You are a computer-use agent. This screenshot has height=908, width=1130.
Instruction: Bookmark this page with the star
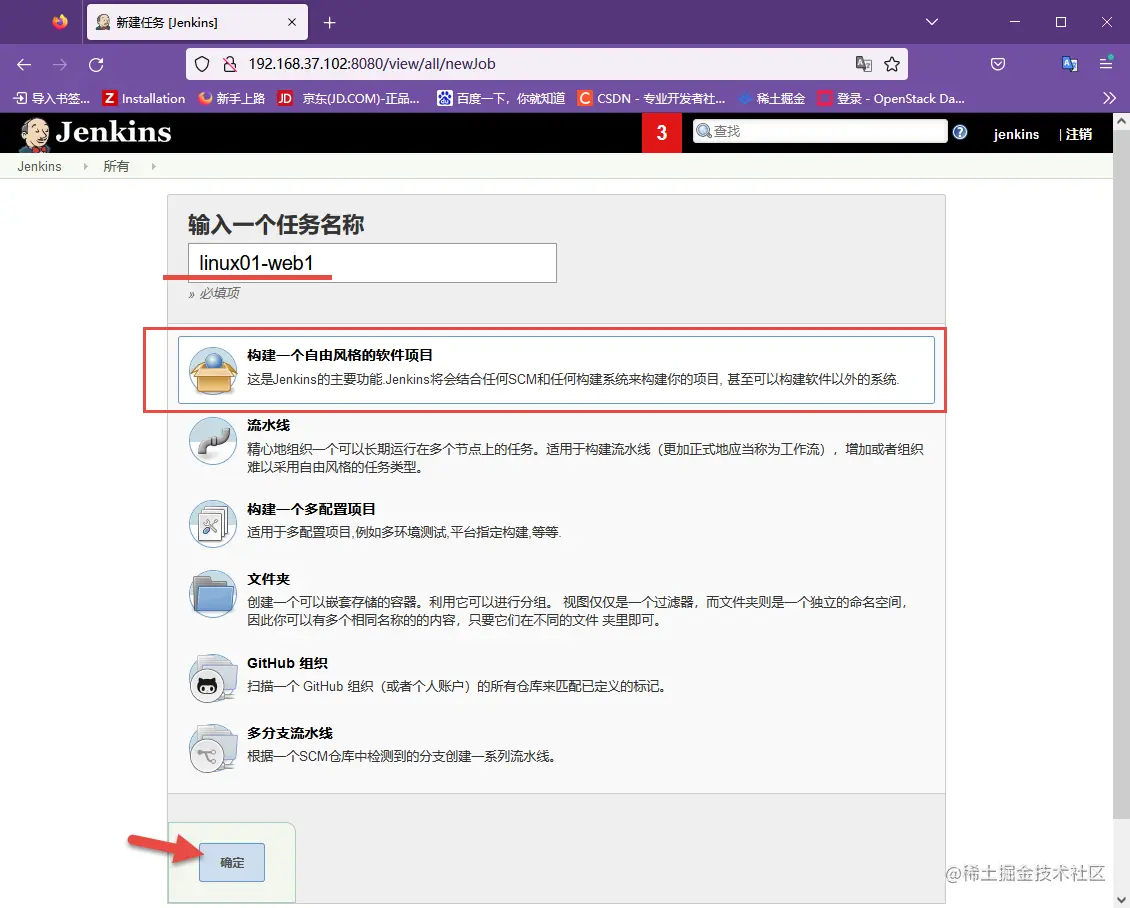pyautogui.click(x=892, y=64)
